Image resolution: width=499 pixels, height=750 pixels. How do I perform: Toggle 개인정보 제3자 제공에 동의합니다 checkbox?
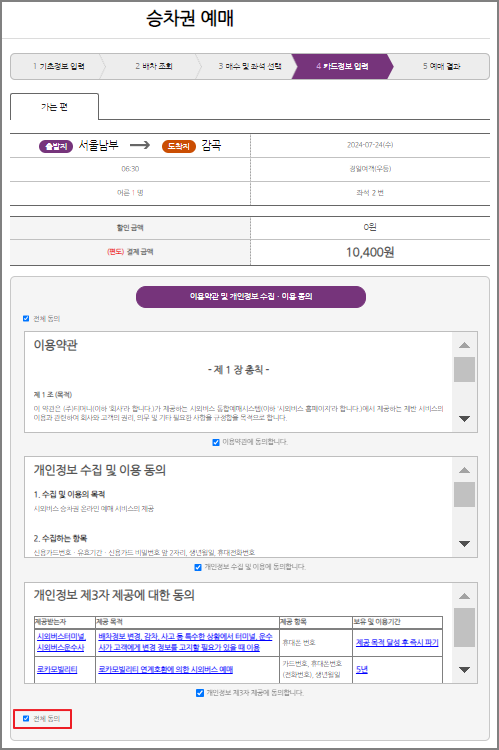pos(200,693)
